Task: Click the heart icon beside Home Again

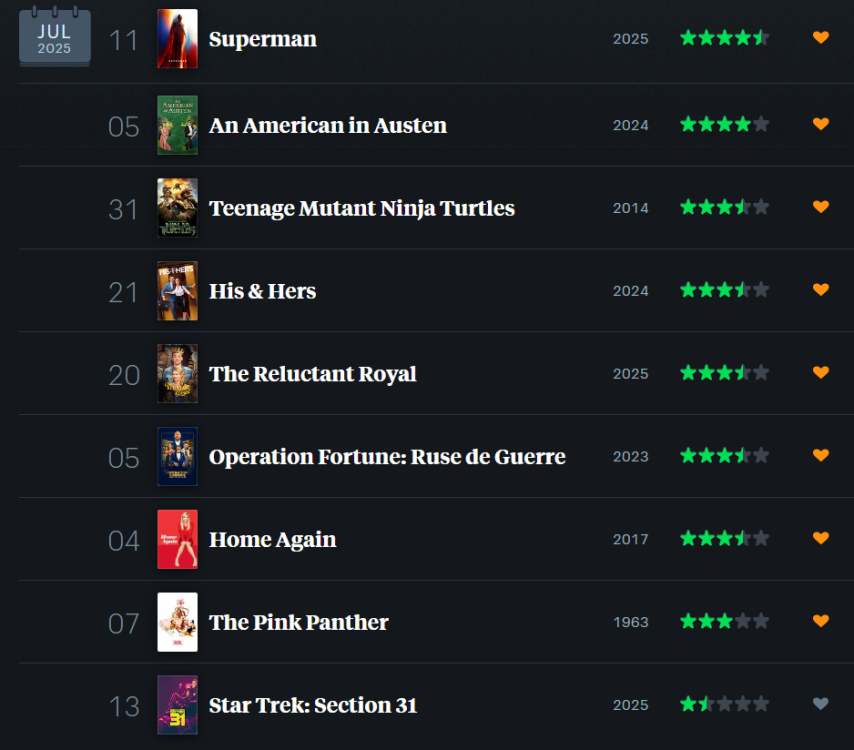Action: click(x=821, y=538)
